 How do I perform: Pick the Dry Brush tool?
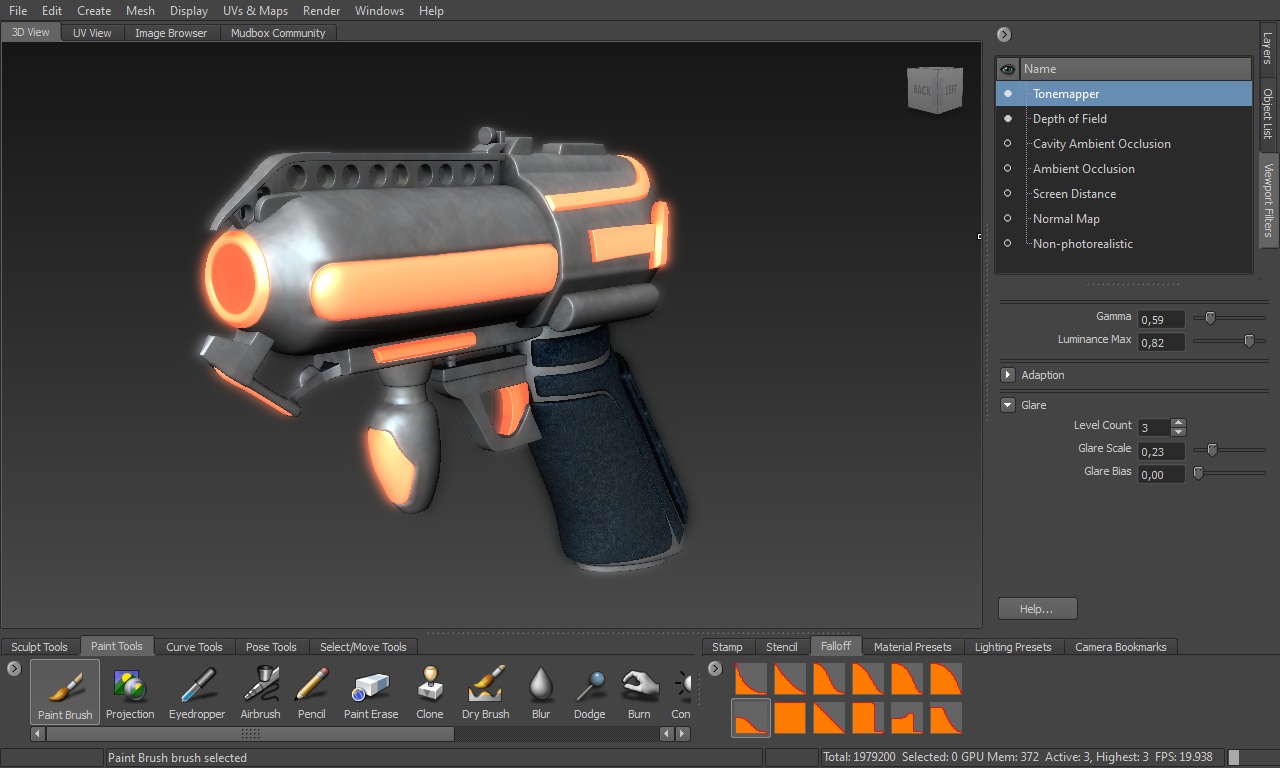[485, 692]
